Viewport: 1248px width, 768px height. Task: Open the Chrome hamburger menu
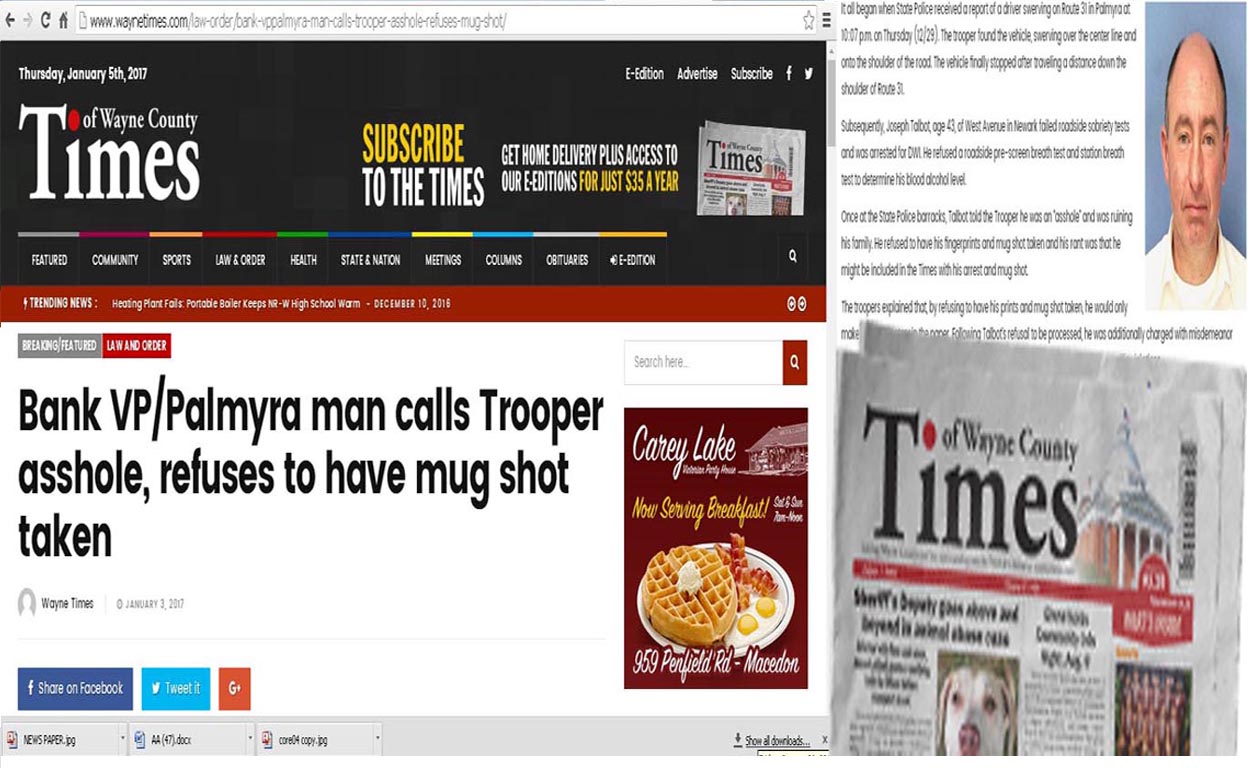[826, 20]
